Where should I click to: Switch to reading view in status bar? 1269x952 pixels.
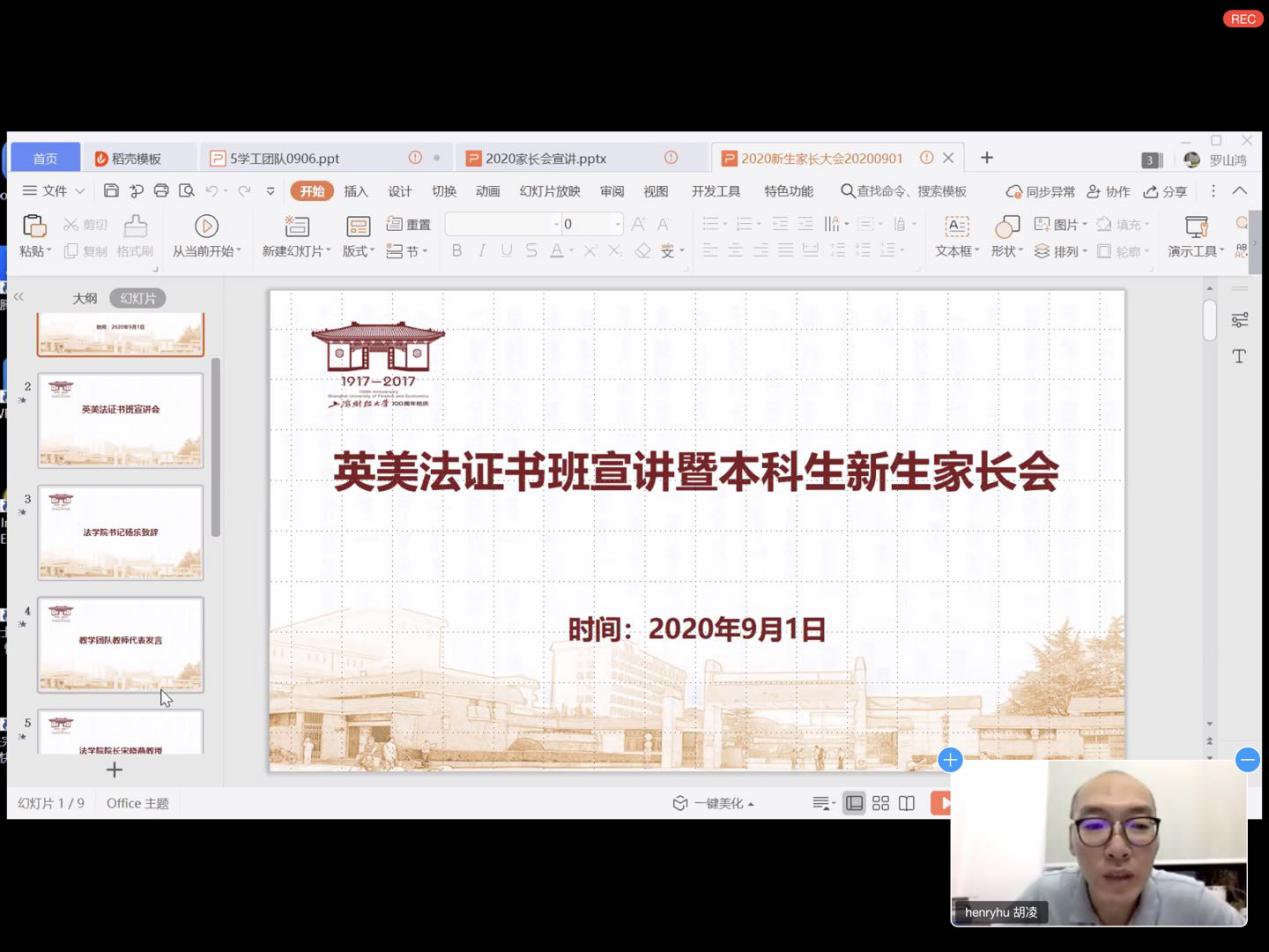[907, 803]
